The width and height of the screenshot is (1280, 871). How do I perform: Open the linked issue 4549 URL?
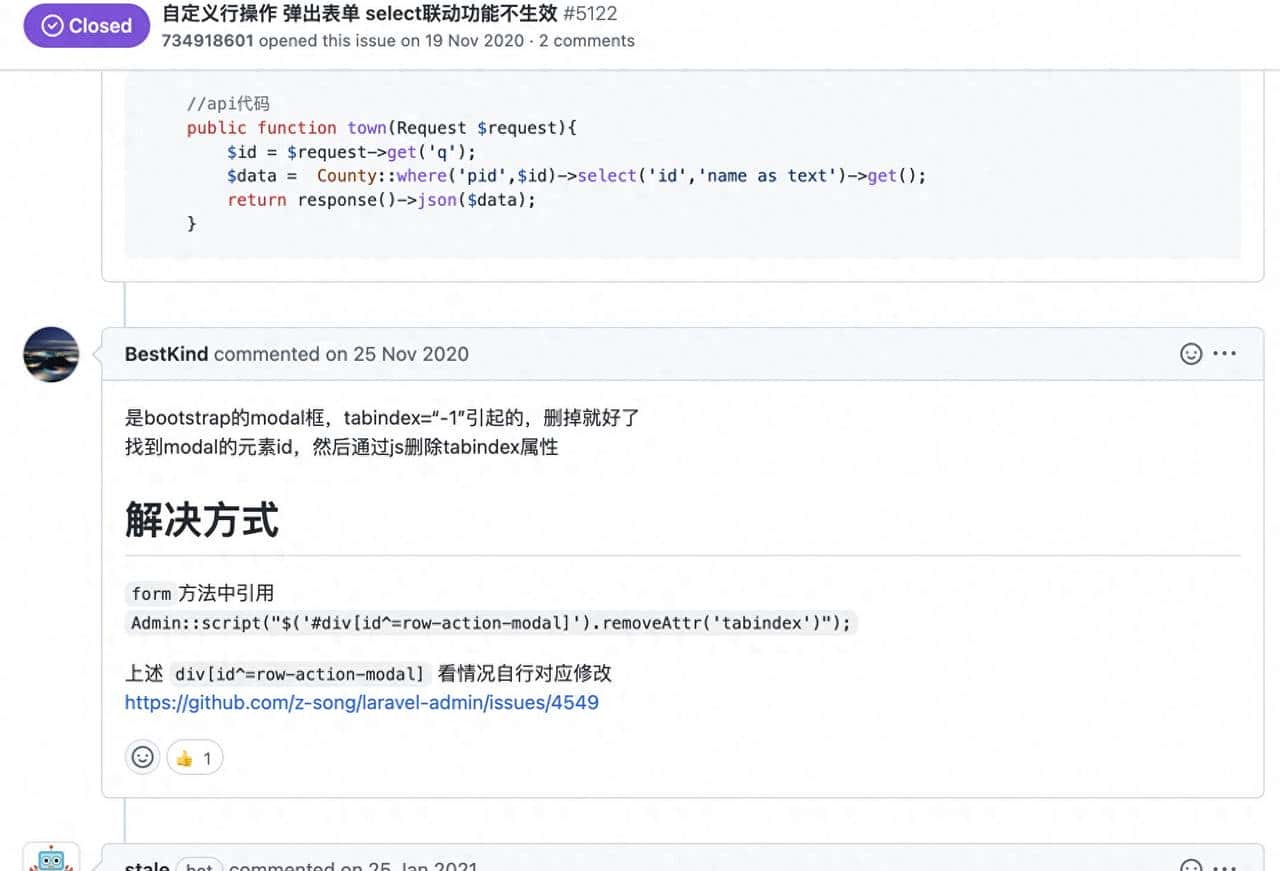pyautogui.click(x=361, y=703)
